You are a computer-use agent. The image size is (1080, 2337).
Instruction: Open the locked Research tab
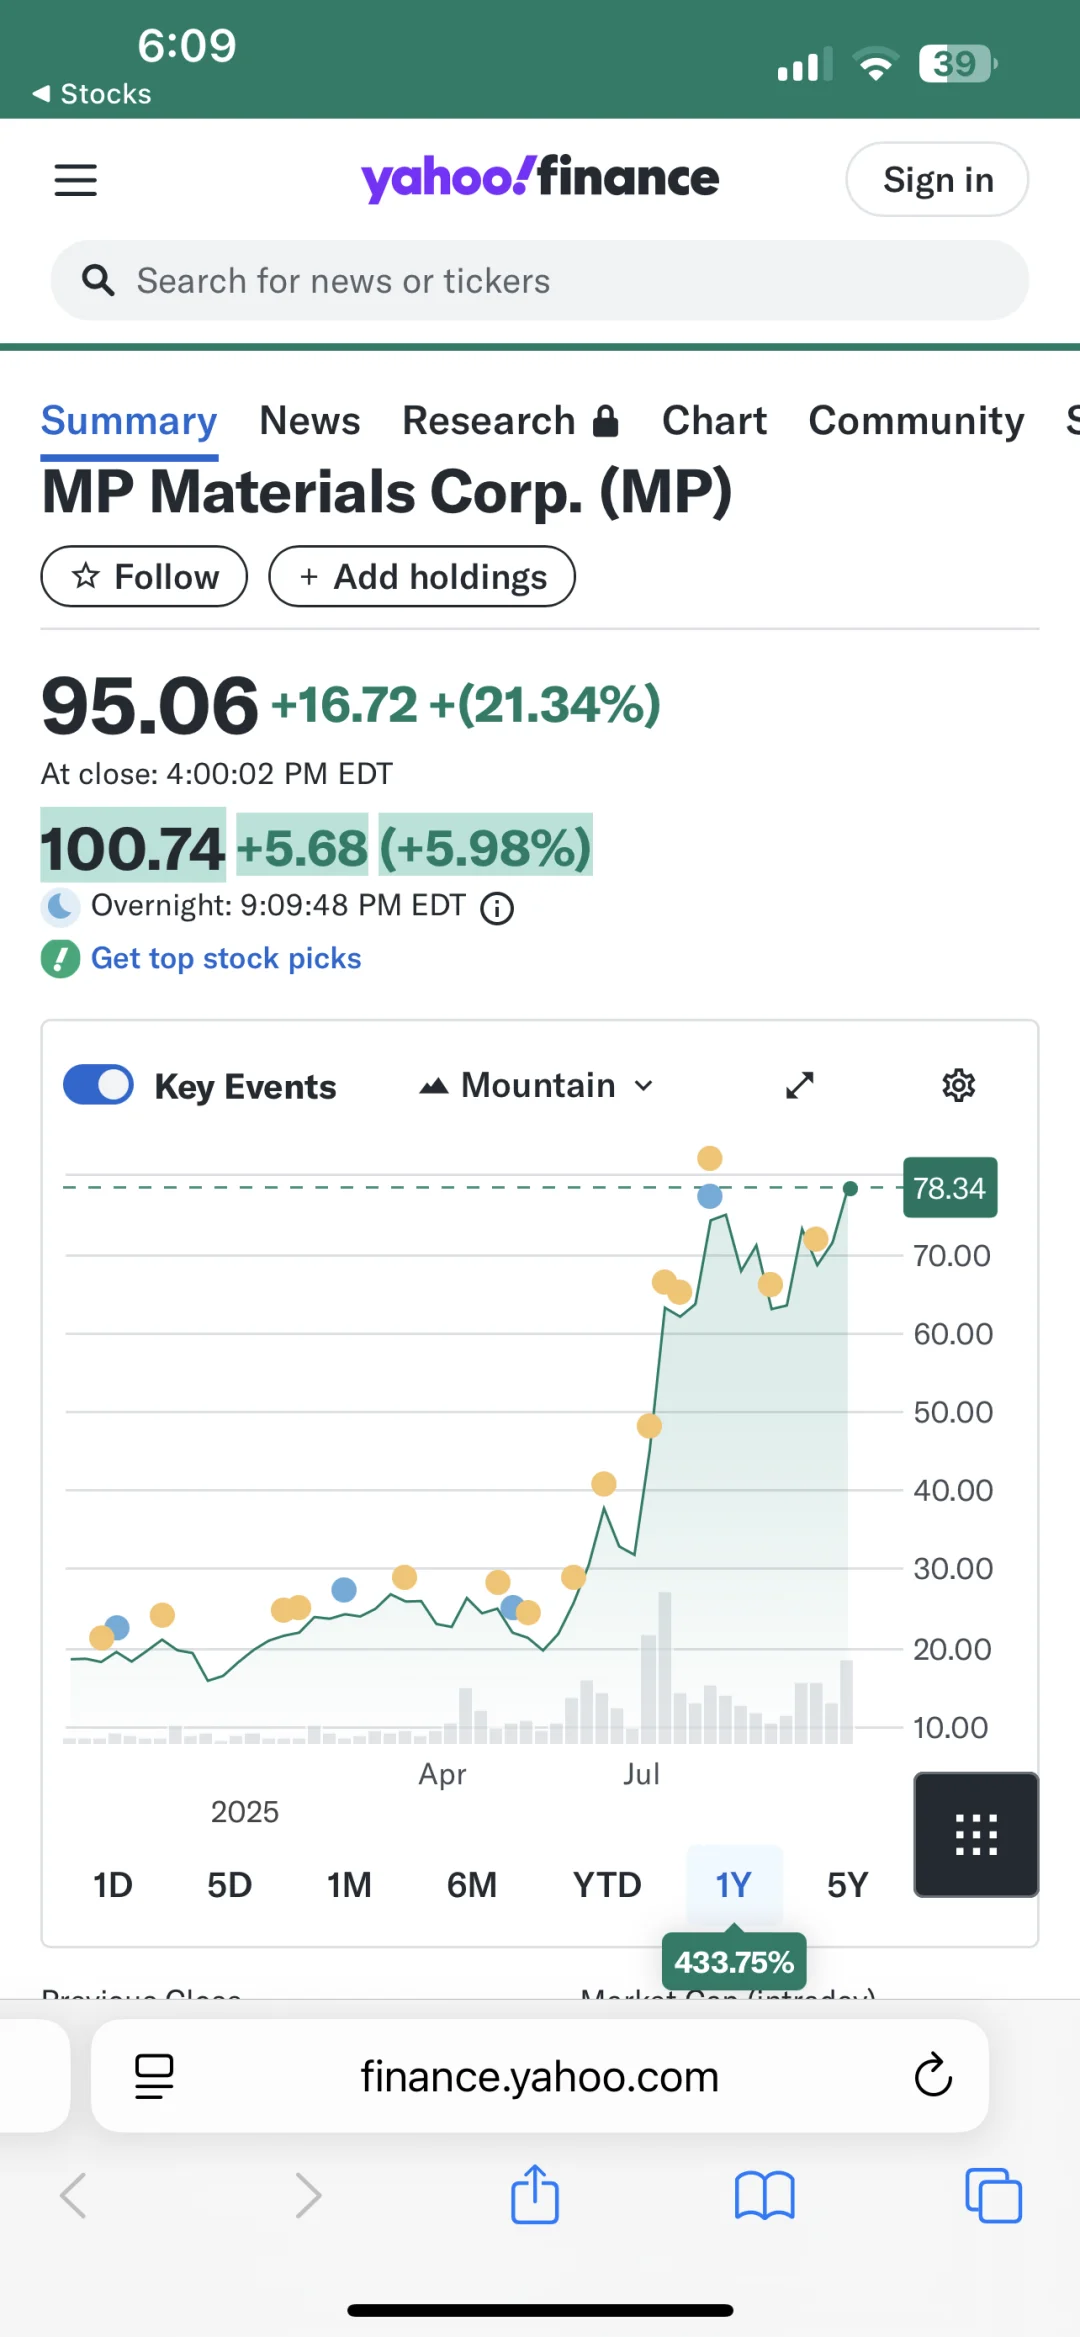tap(511, 421)
